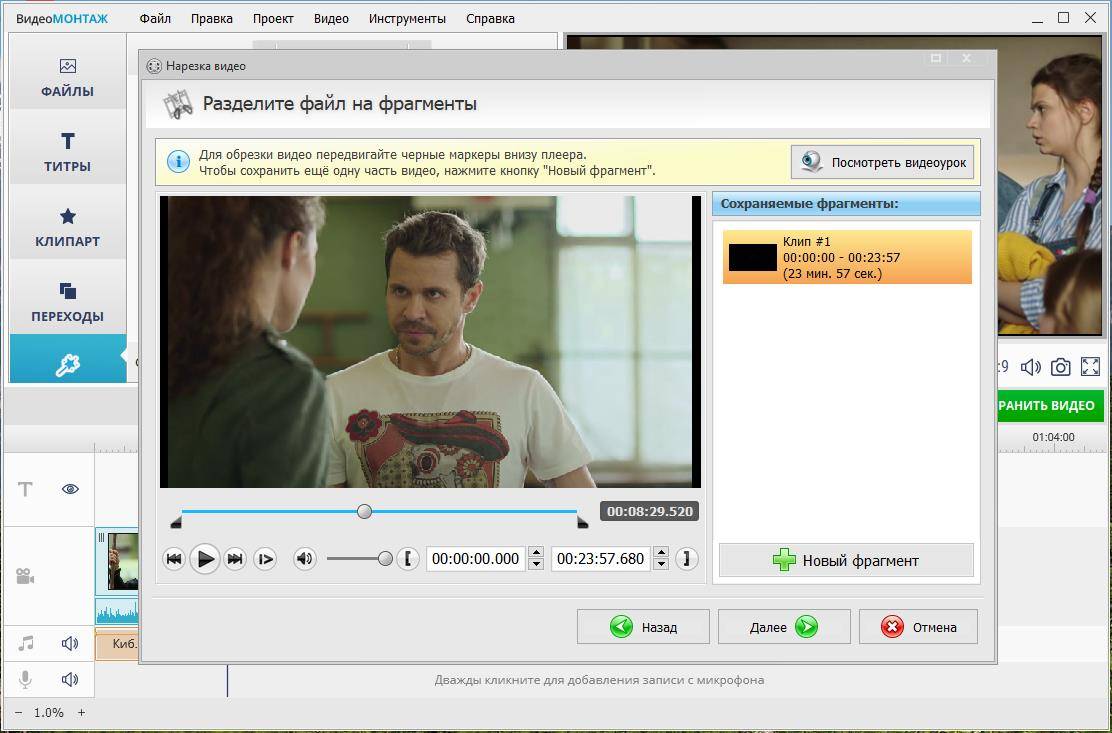This screenshot has height=733, width=1112.
Task: Click the playback position knob on seek bar
Action: 365,511
